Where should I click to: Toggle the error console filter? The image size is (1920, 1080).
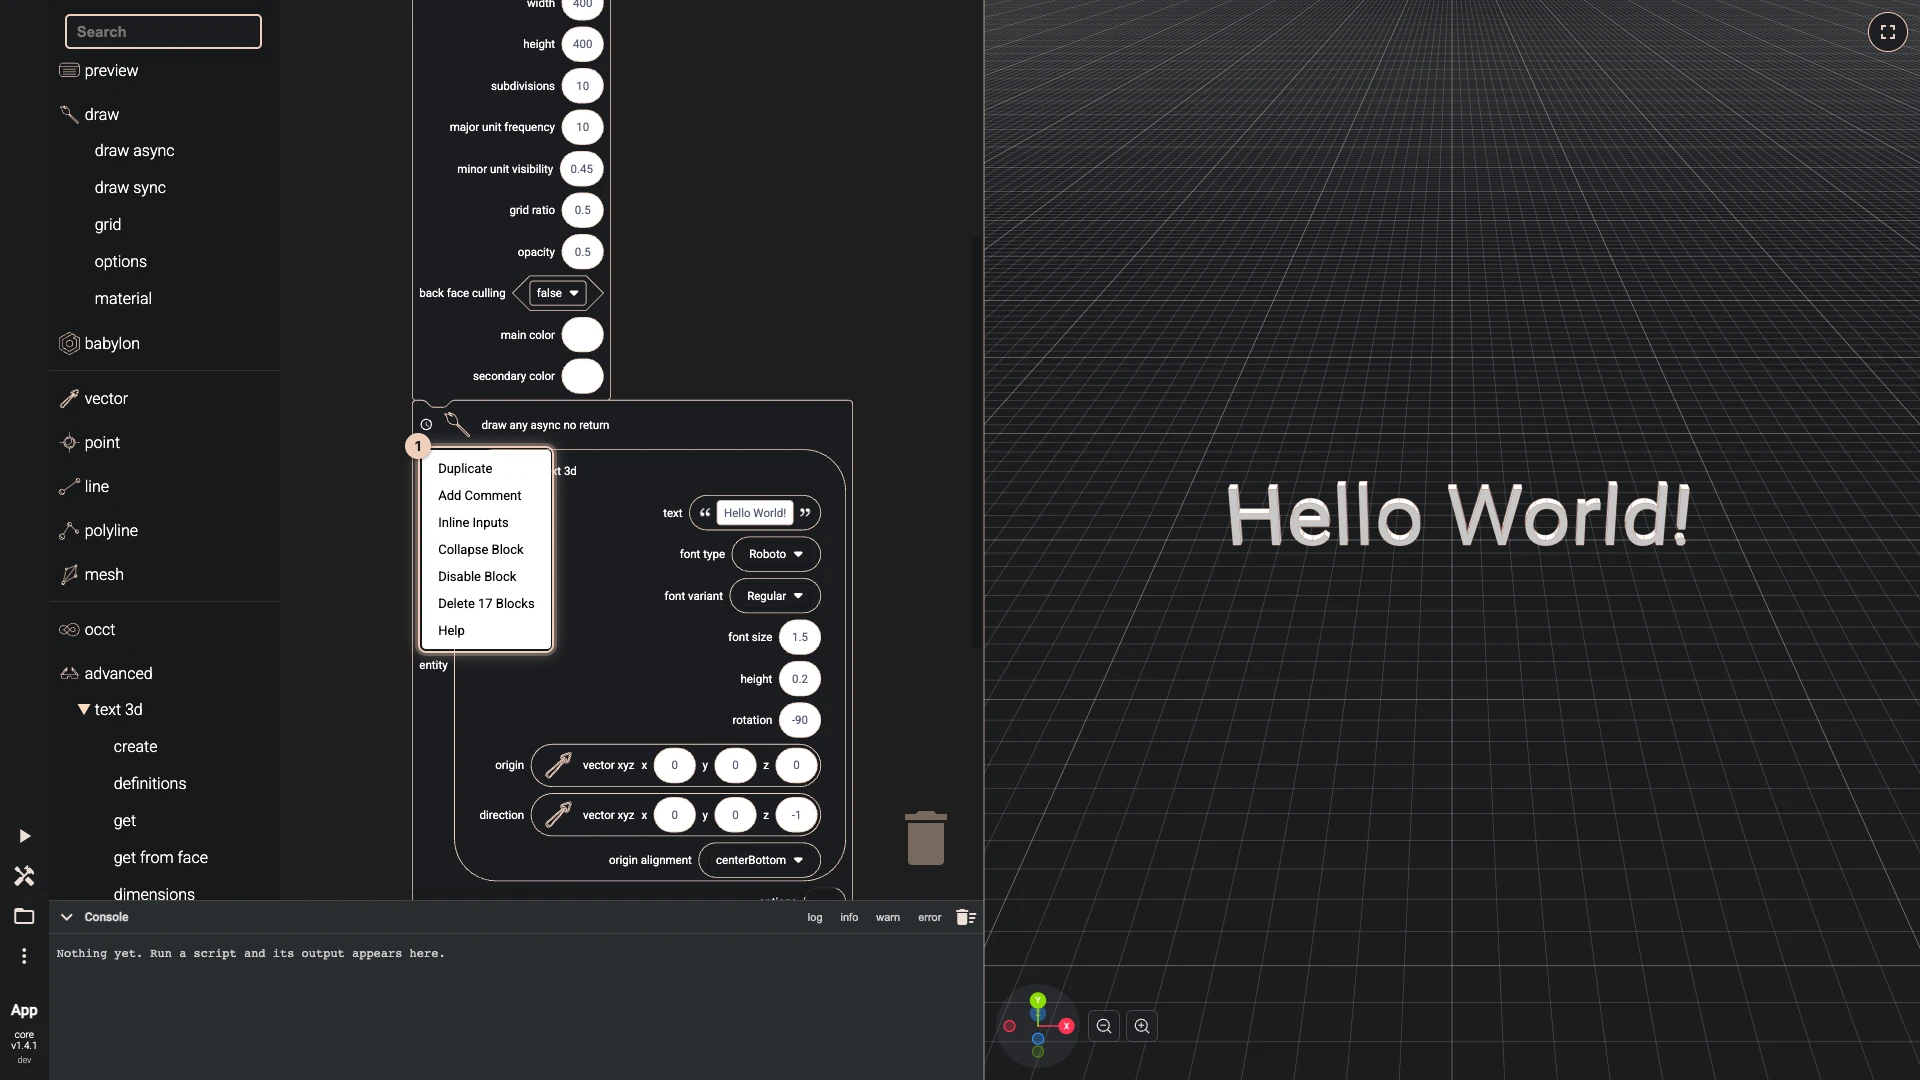(930, 917)
